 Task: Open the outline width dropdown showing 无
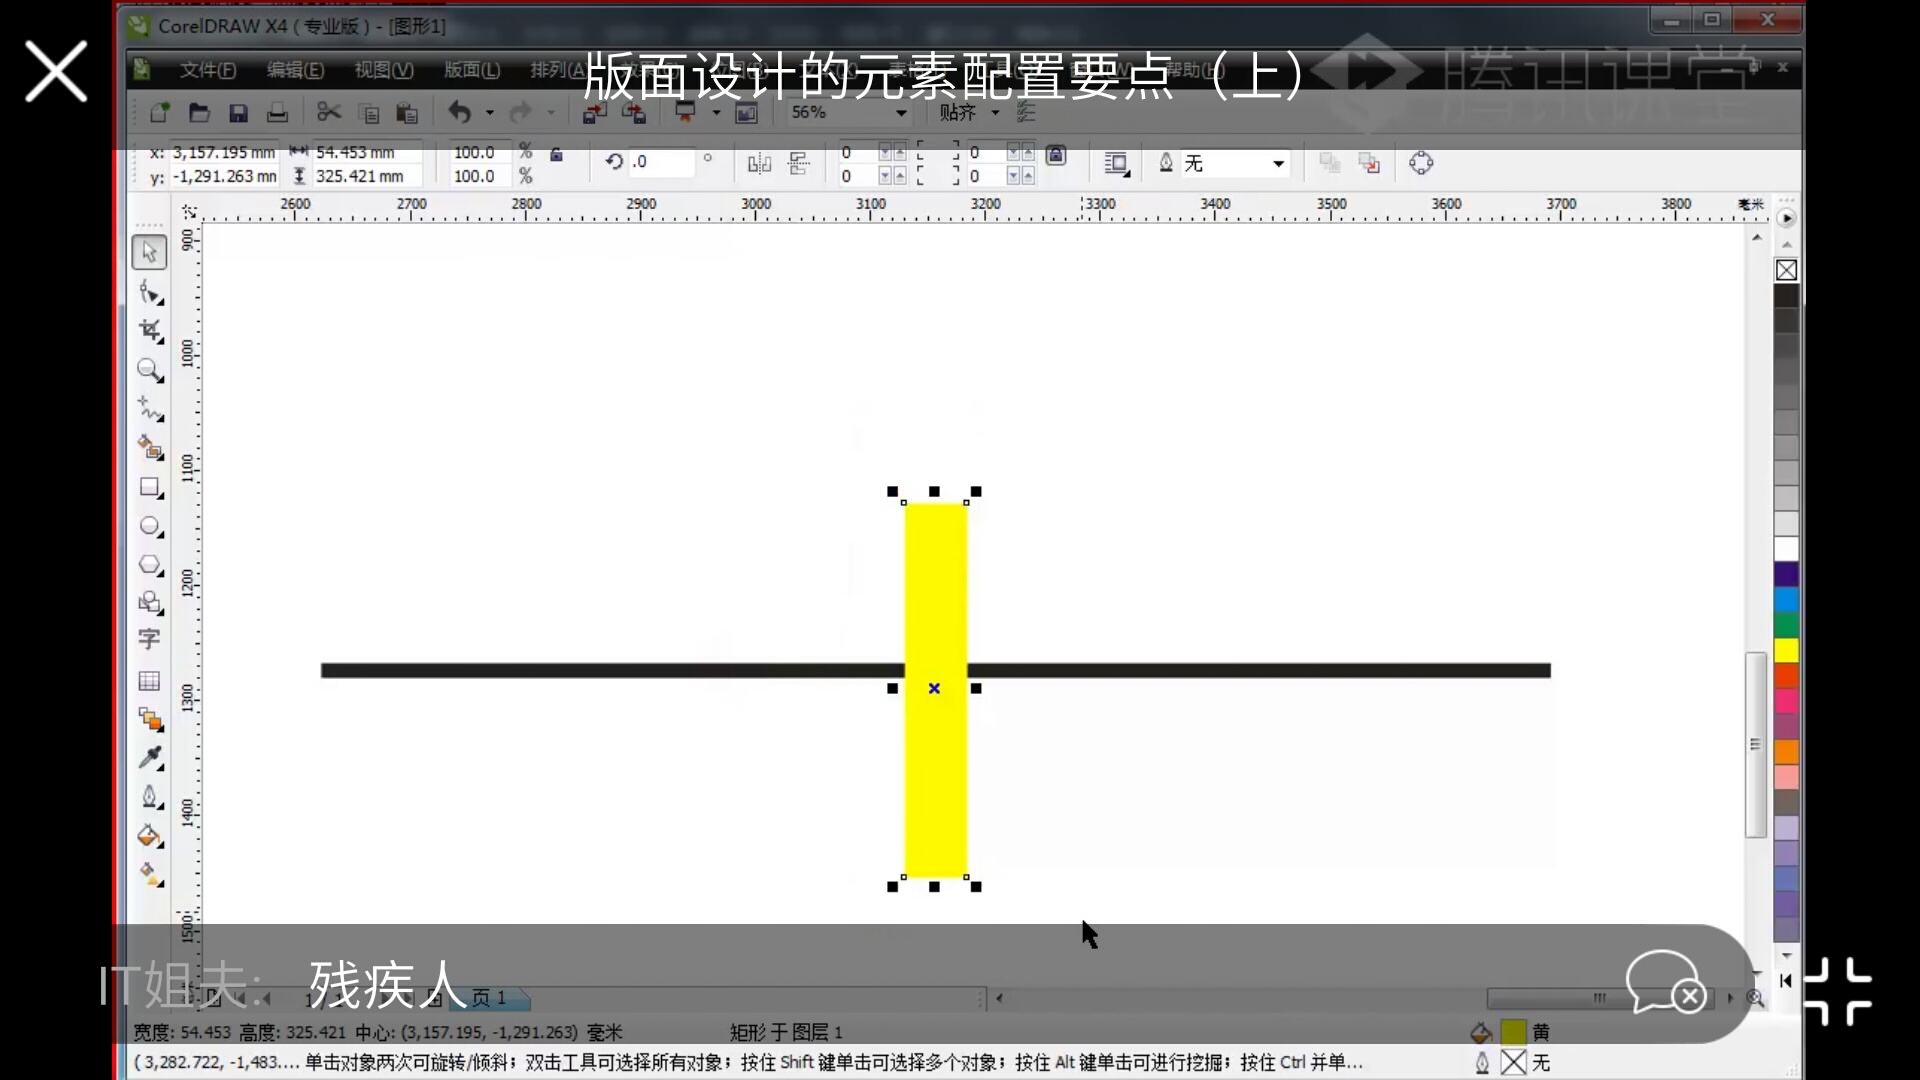[1279, 164]
